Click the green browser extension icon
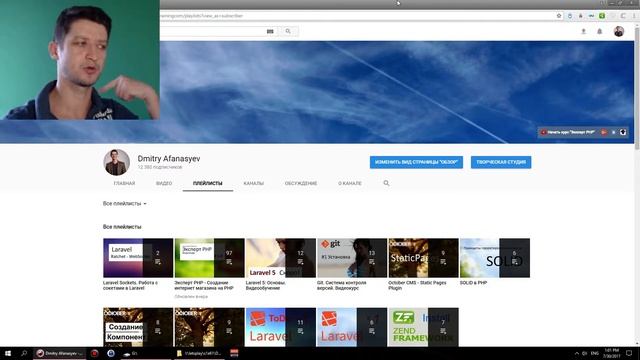The width and height of the screenshot is (640, 360). click(602, 16)
